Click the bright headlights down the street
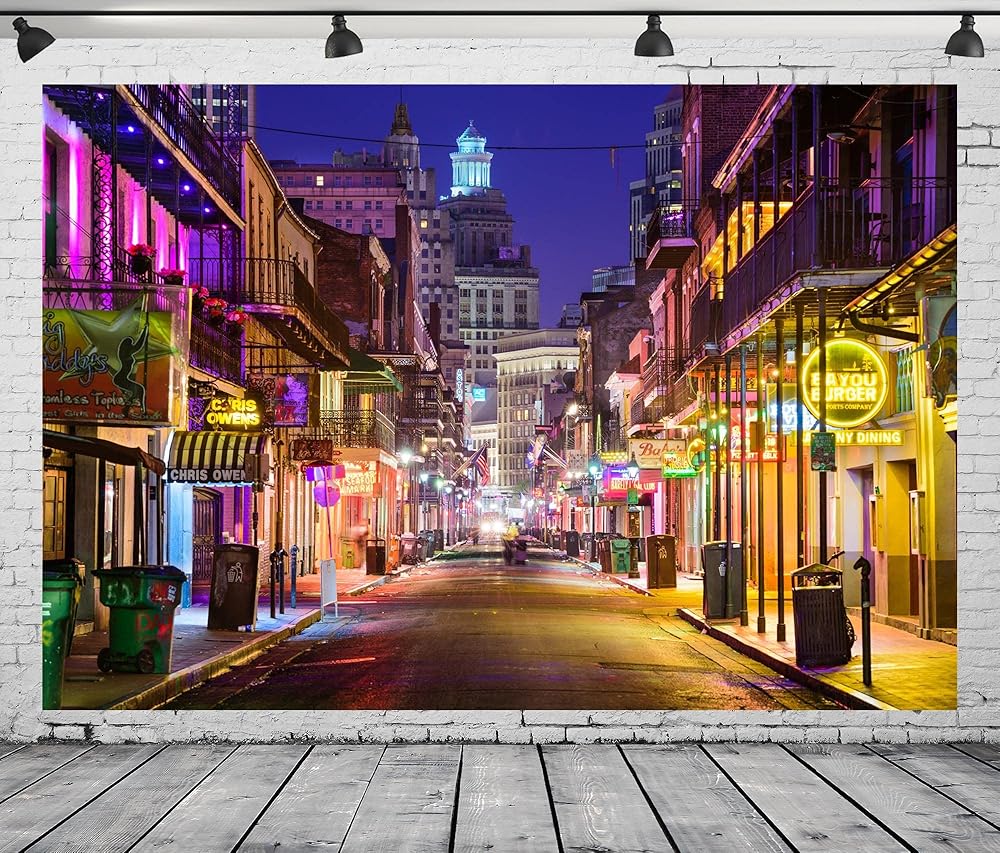This screenshot has width=1000, height=853. pyautogui.click(x=493, y=524)
